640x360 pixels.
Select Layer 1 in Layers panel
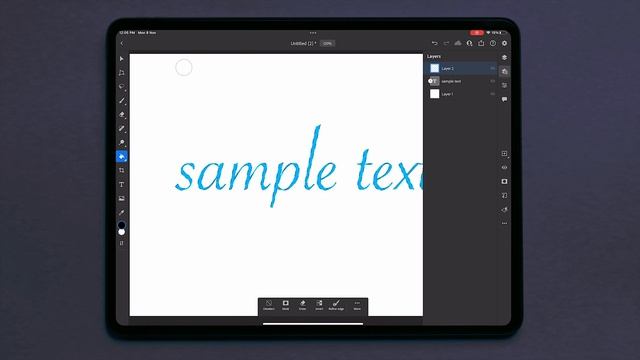point(461,94)
